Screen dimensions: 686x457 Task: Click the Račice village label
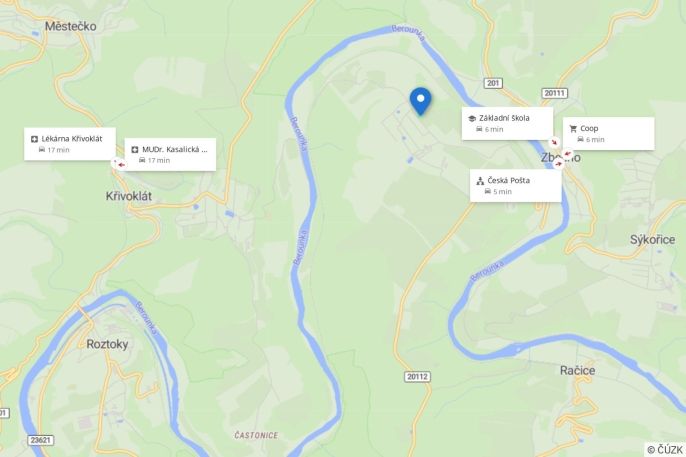point(578,371)
